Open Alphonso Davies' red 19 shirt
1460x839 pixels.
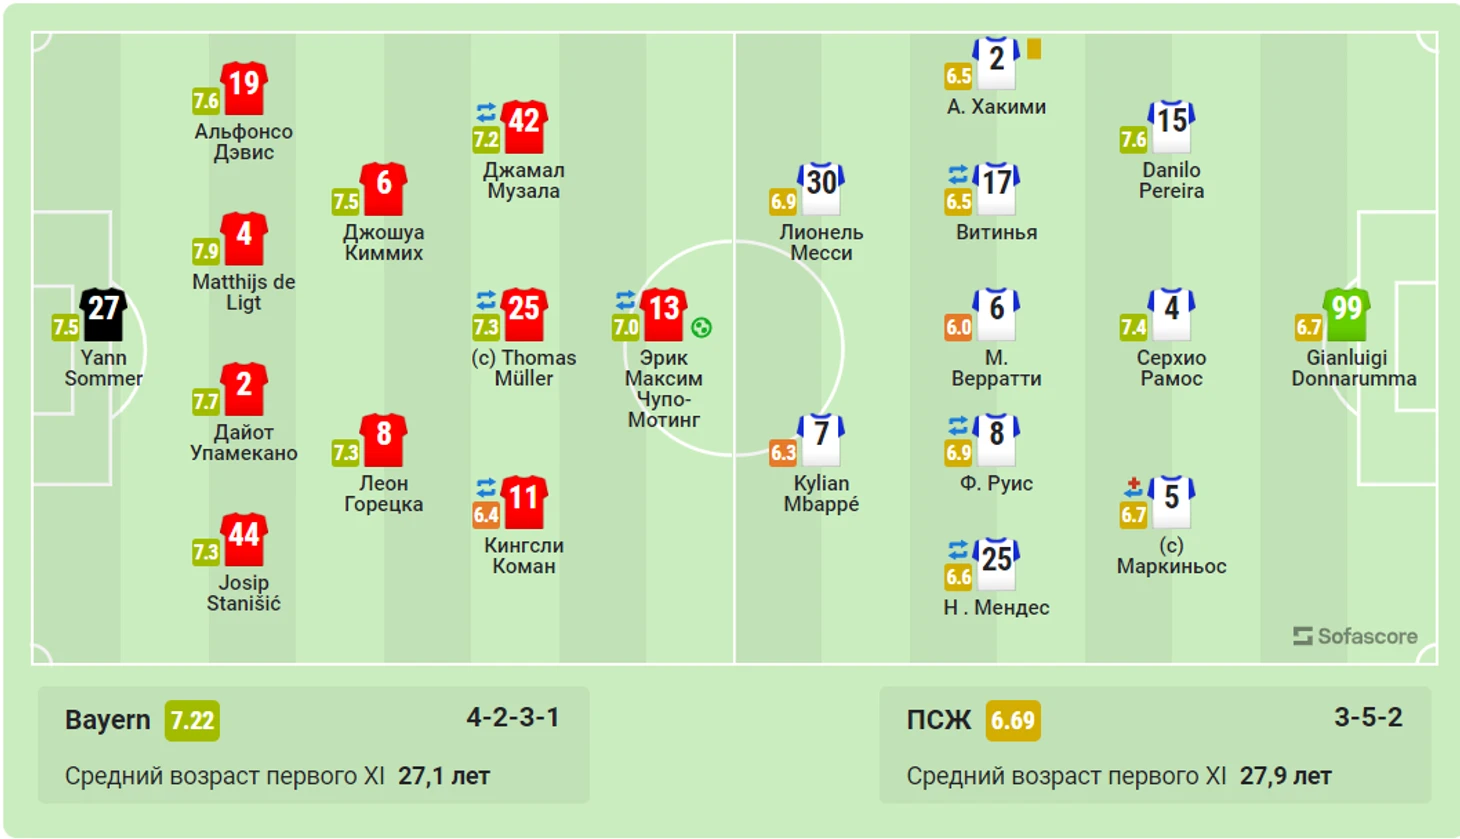(244, 89)
